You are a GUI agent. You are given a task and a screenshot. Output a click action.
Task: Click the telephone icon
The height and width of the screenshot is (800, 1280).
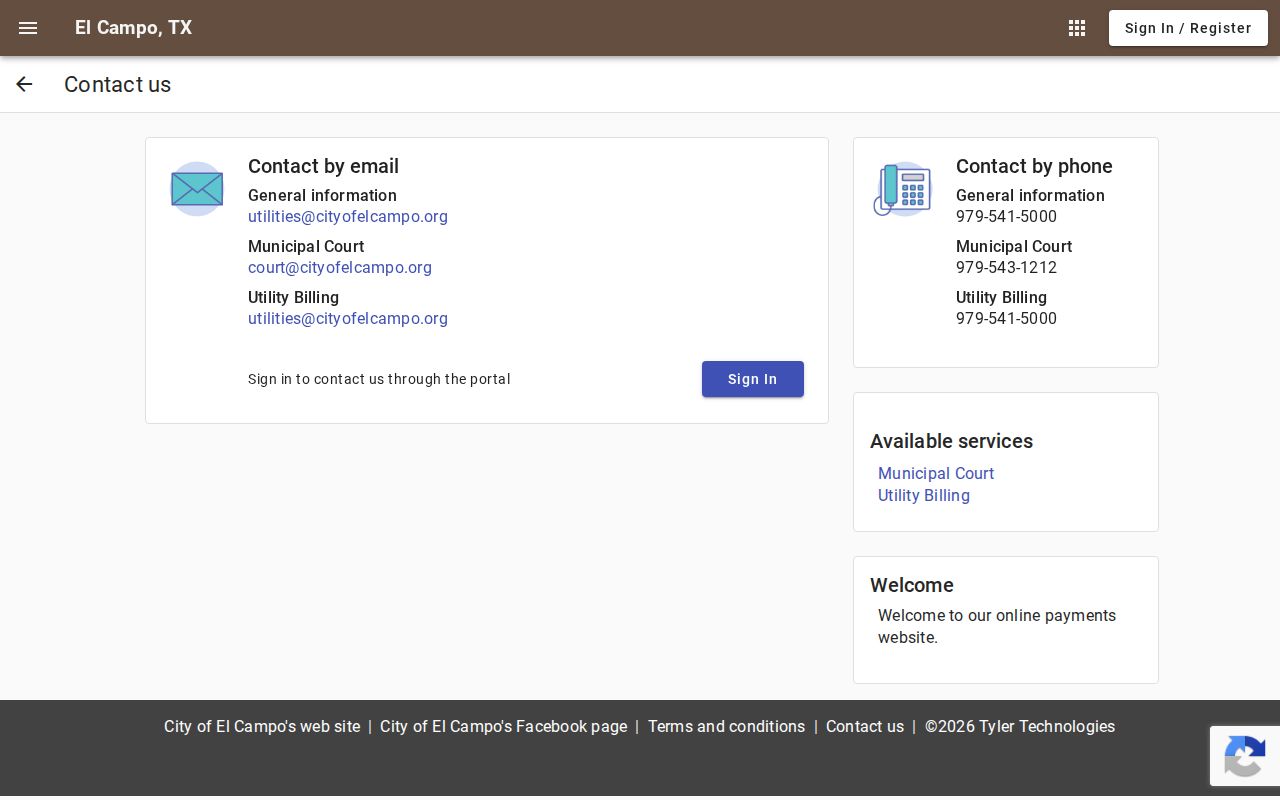[903, 189]
